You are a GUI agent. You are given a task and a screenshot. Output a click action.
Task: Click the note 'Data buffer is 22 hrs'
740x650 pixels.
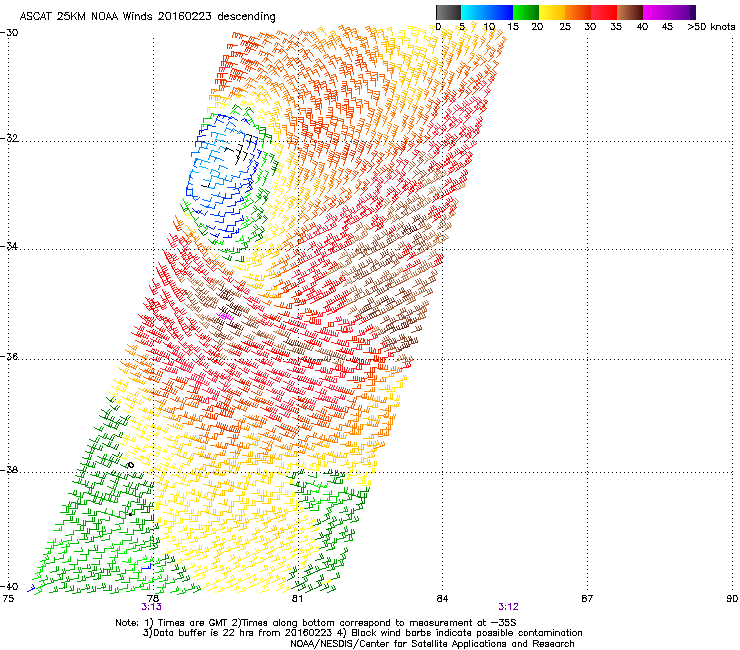point(202,633)
